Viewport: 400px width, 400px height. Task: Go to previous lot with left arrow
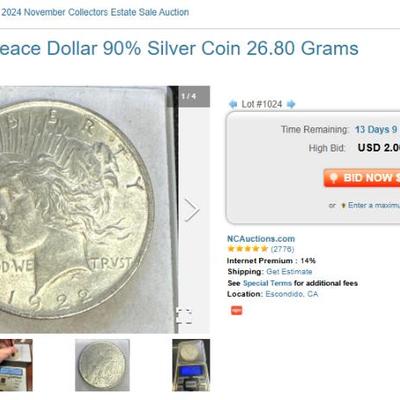tap(233, 104)
